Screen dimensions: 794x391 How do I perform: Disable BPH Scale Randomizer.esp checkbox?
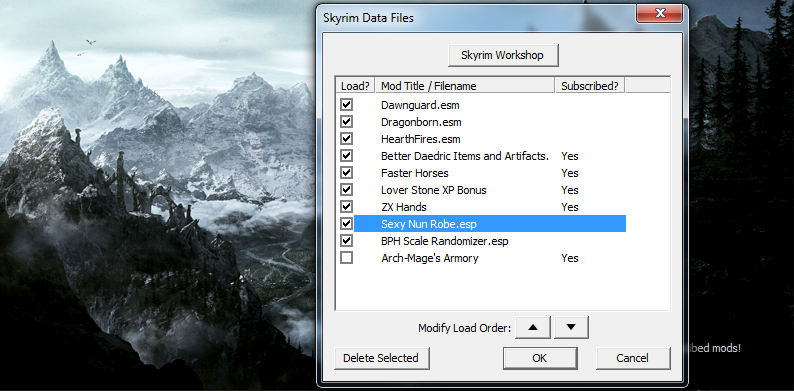pos(347,241)
